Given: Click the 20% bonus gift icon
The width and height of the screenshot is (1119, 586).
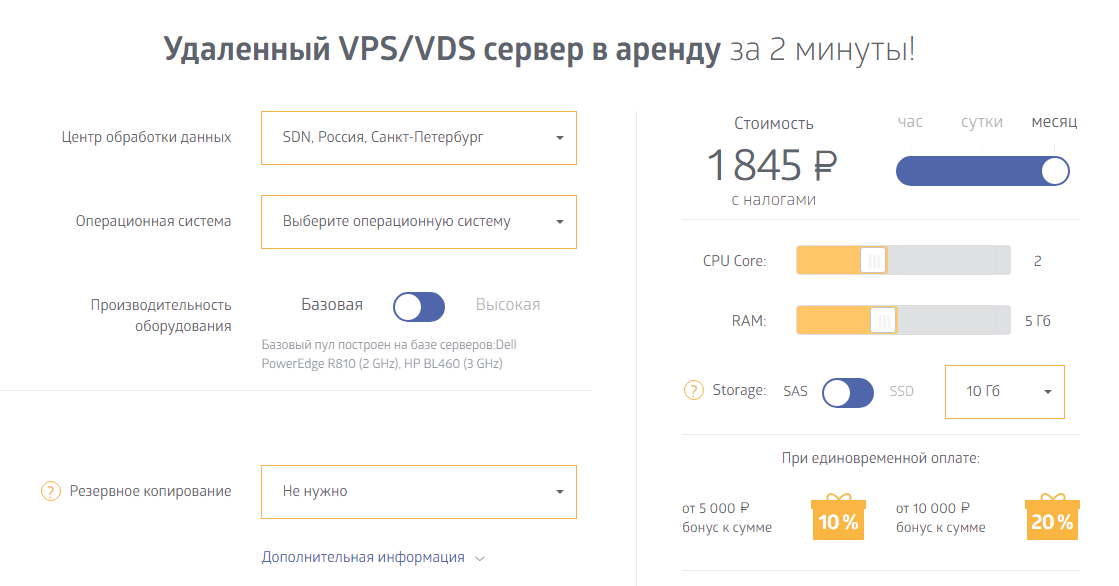Looking at the screenshot, I should point(1052,517).
